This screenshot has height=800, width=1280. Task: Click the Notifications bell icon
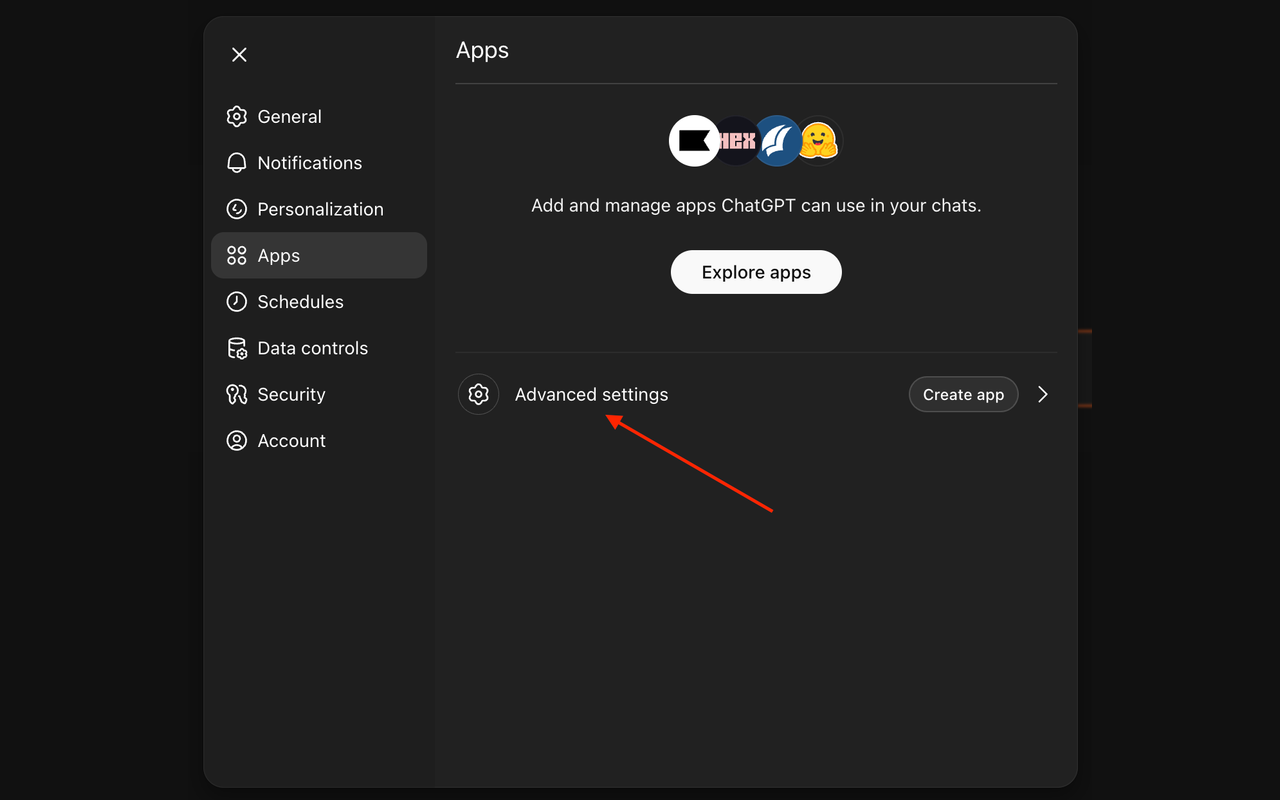pos(236,163)
